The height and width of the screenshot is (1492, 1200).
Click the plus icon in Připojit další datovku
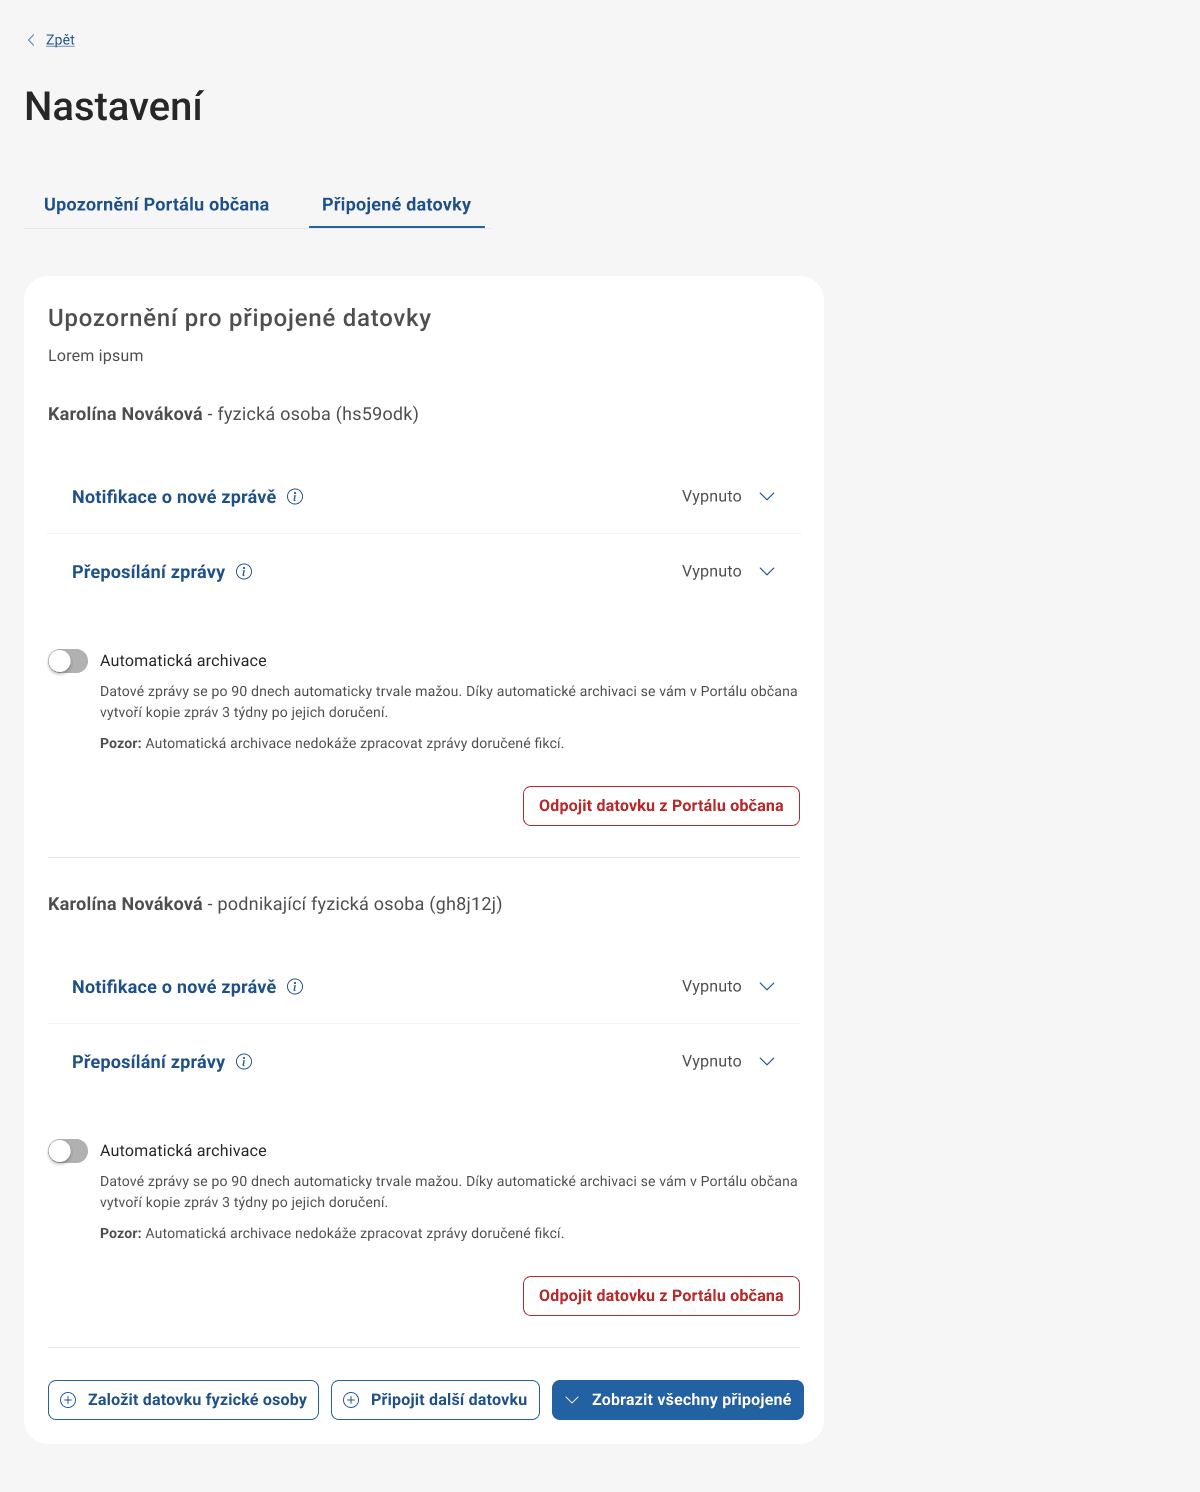pos(351,1400)
